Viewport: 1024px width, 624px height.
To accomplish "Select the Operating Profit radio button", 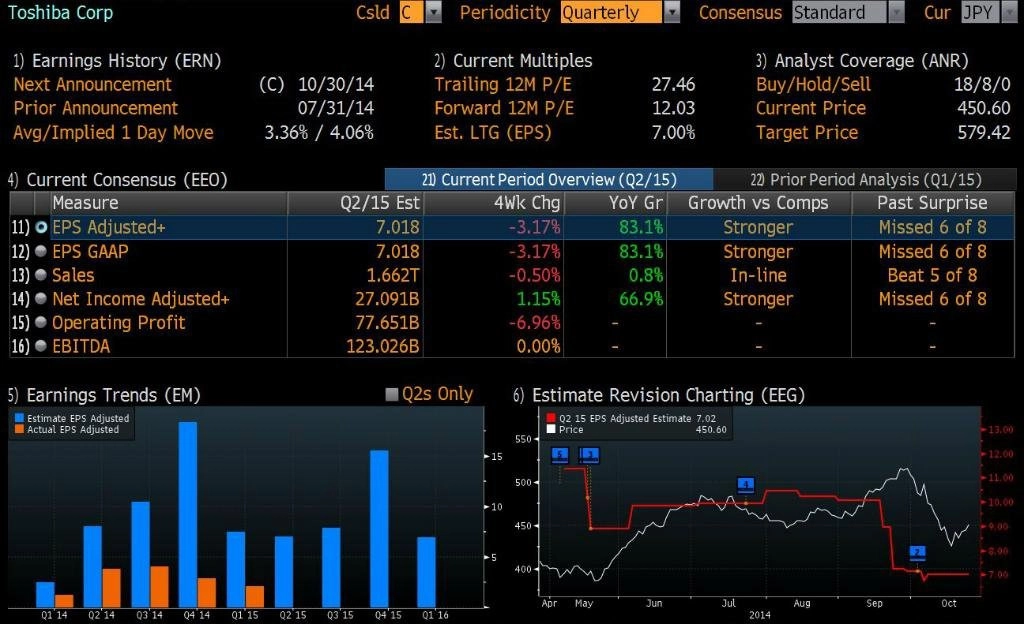I will [x=41, y=322].
